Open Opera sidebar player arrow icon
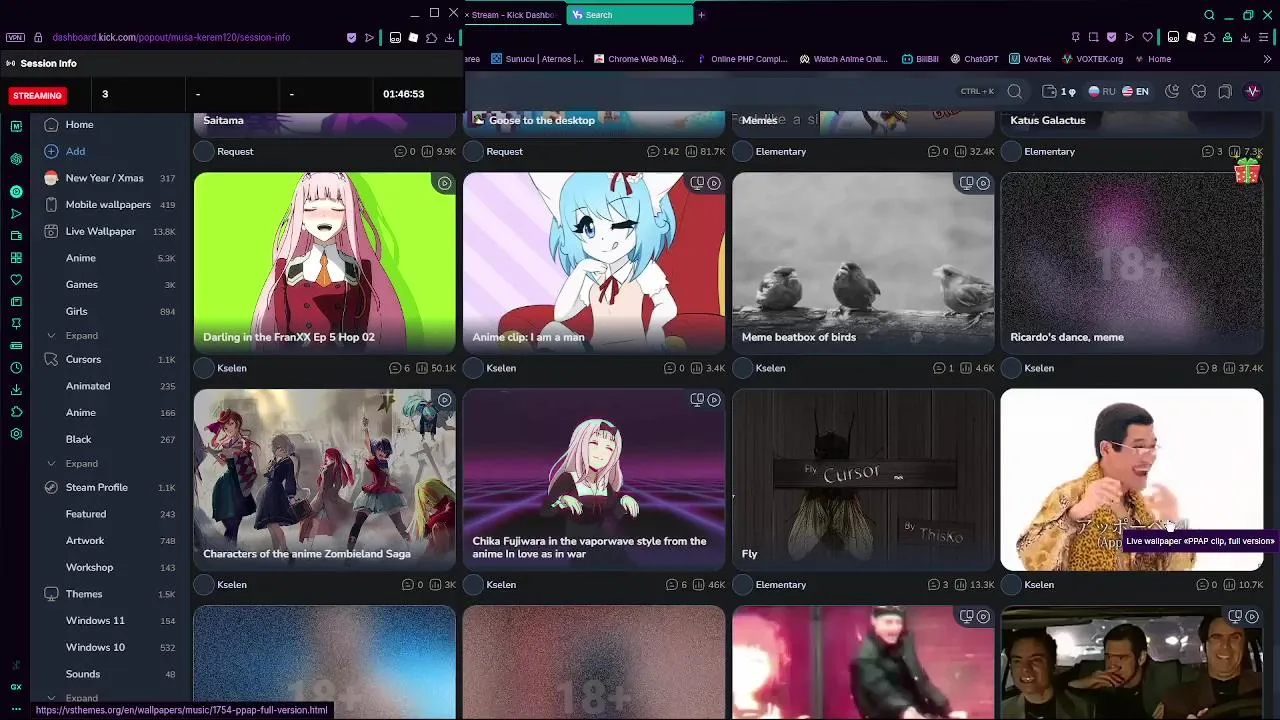This screenshot has height=720, width=1280. [16, 214]
